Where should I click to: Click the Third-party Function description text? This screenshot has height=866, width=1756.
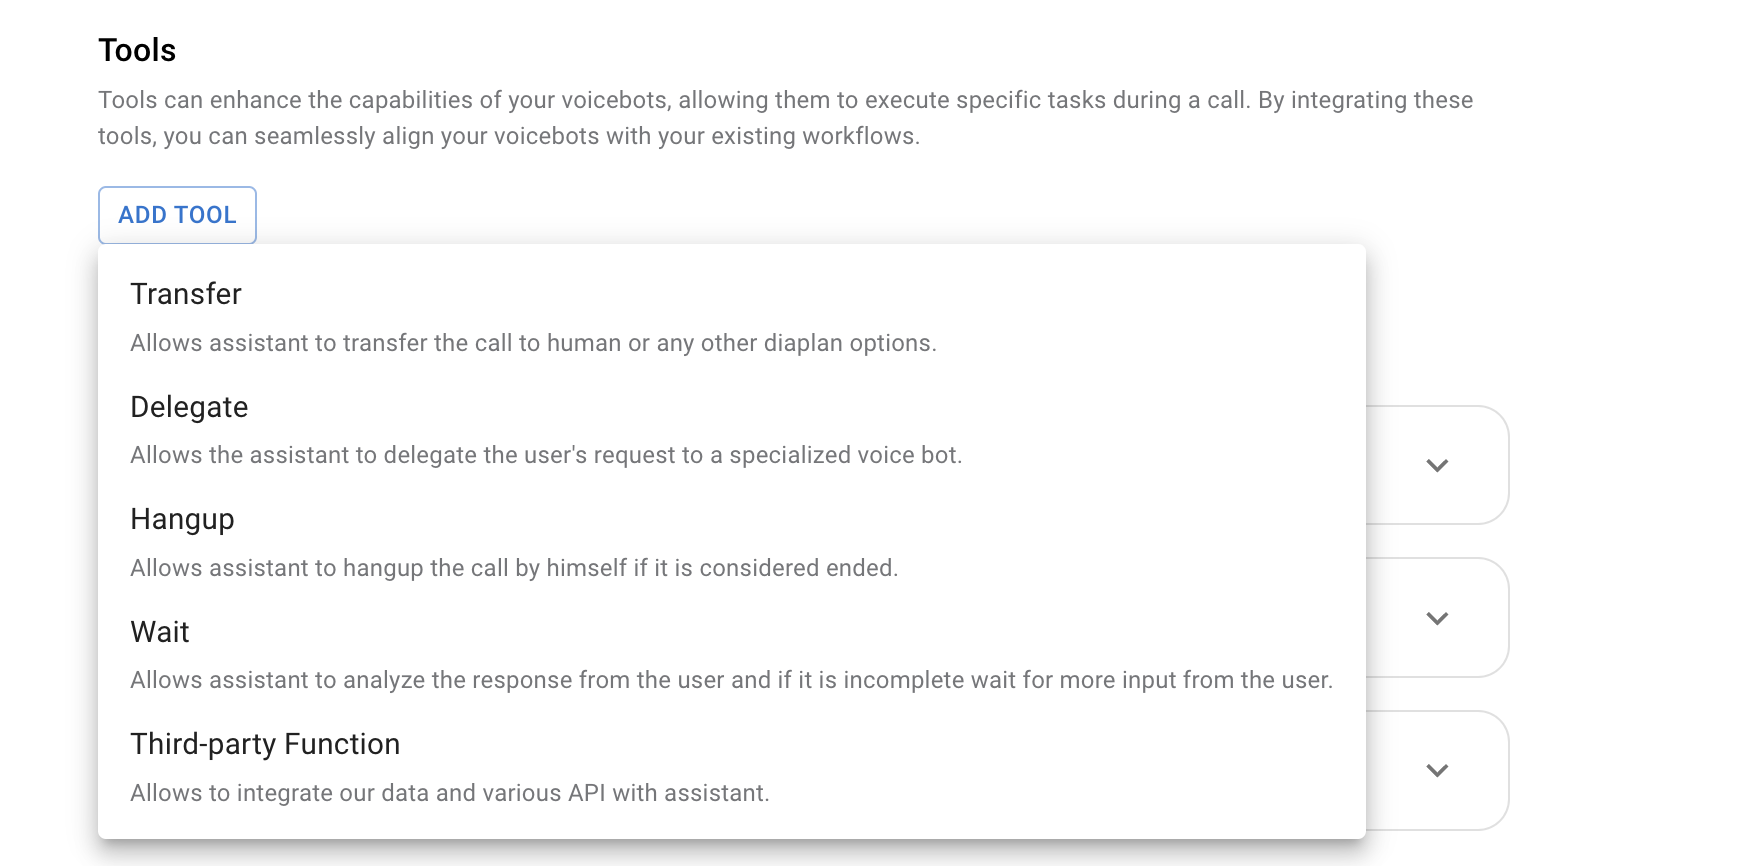pyautogui.click(x=449, y=792)
